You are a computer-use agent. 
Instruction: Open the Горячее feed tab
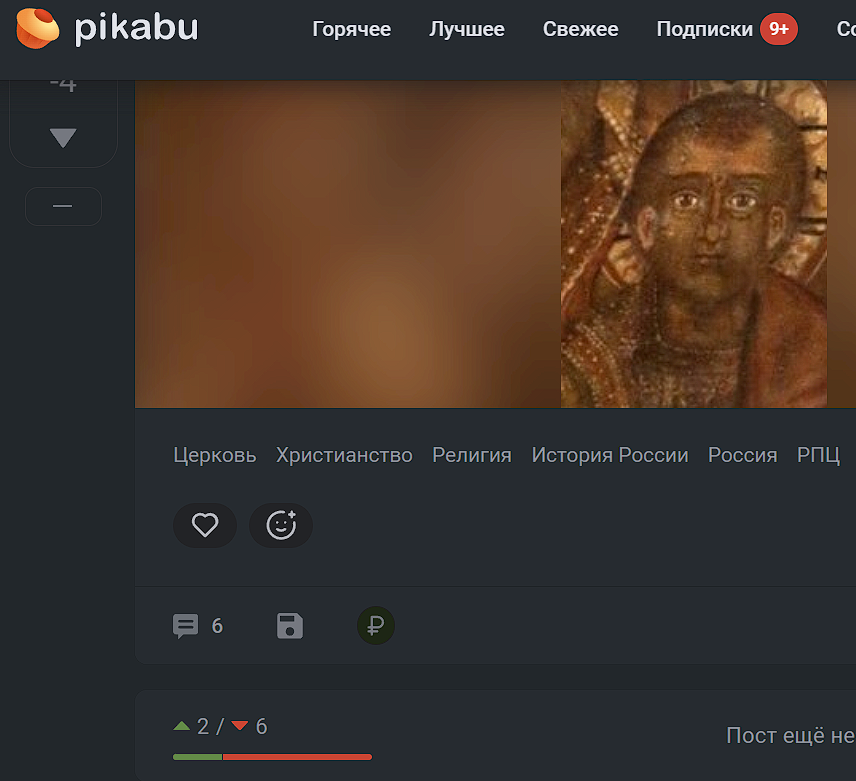click(x=351, y=29)
